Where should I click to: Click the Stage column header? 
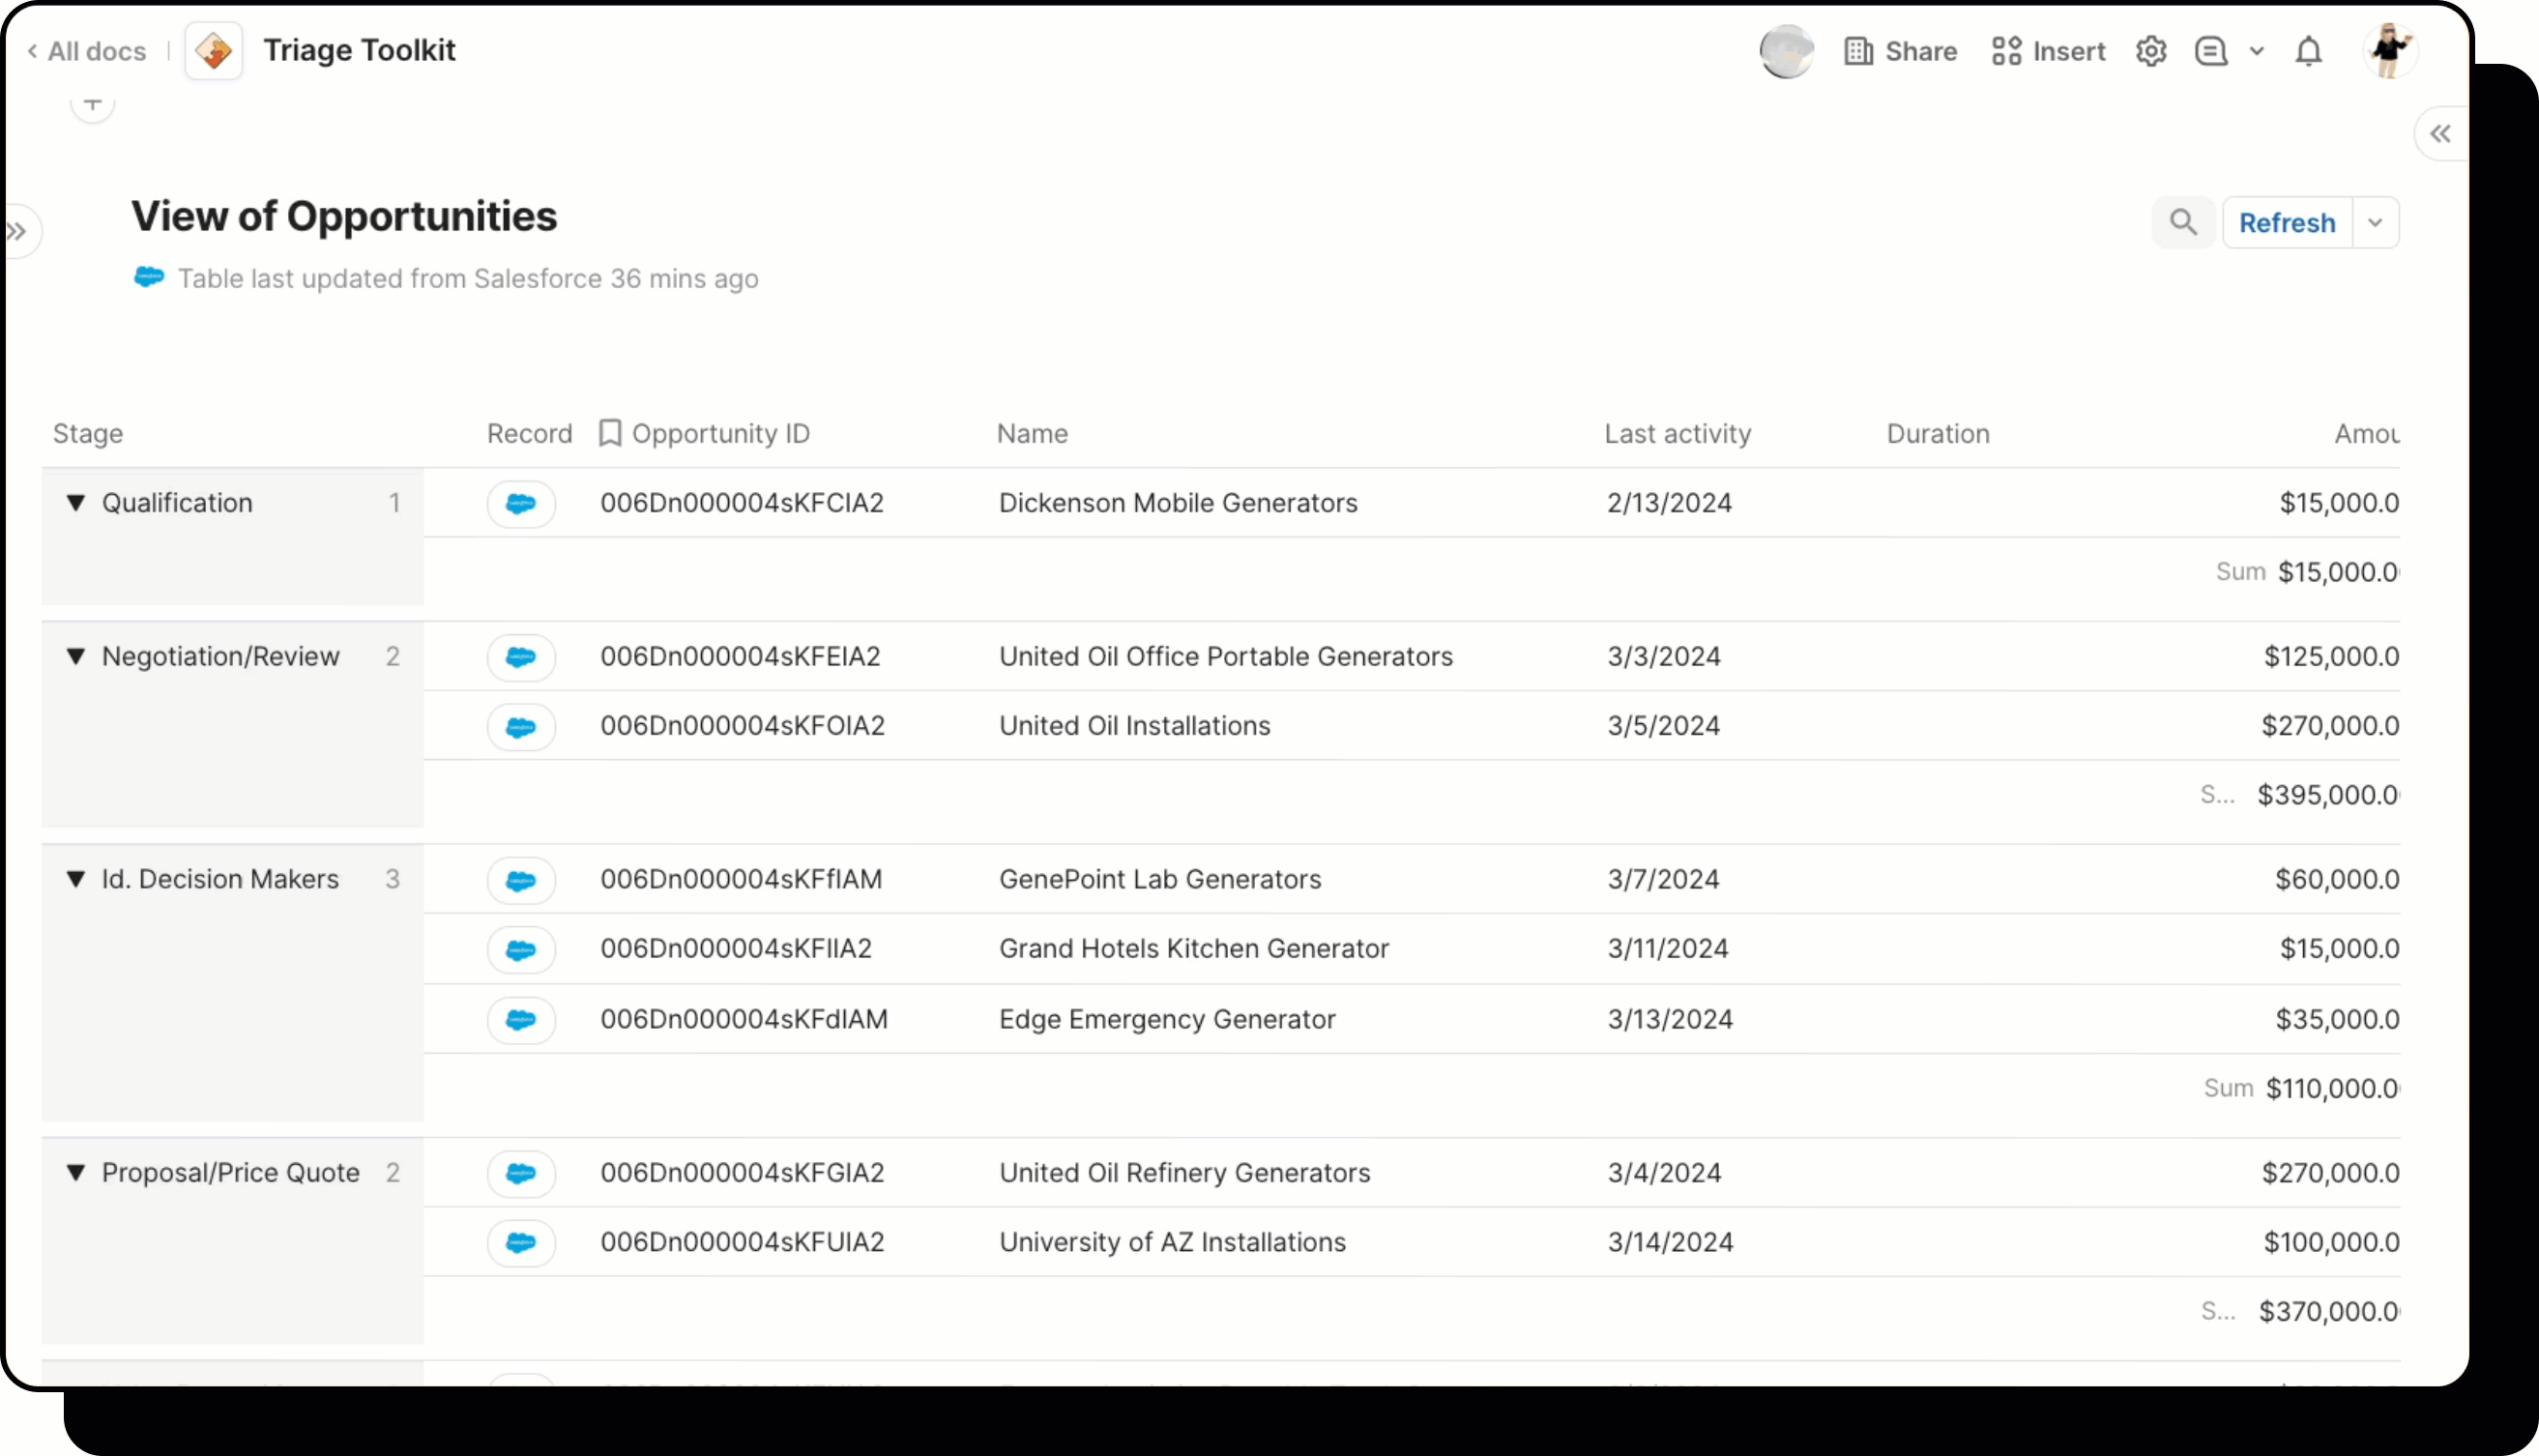pyautogui.click(x=88, y=433)
